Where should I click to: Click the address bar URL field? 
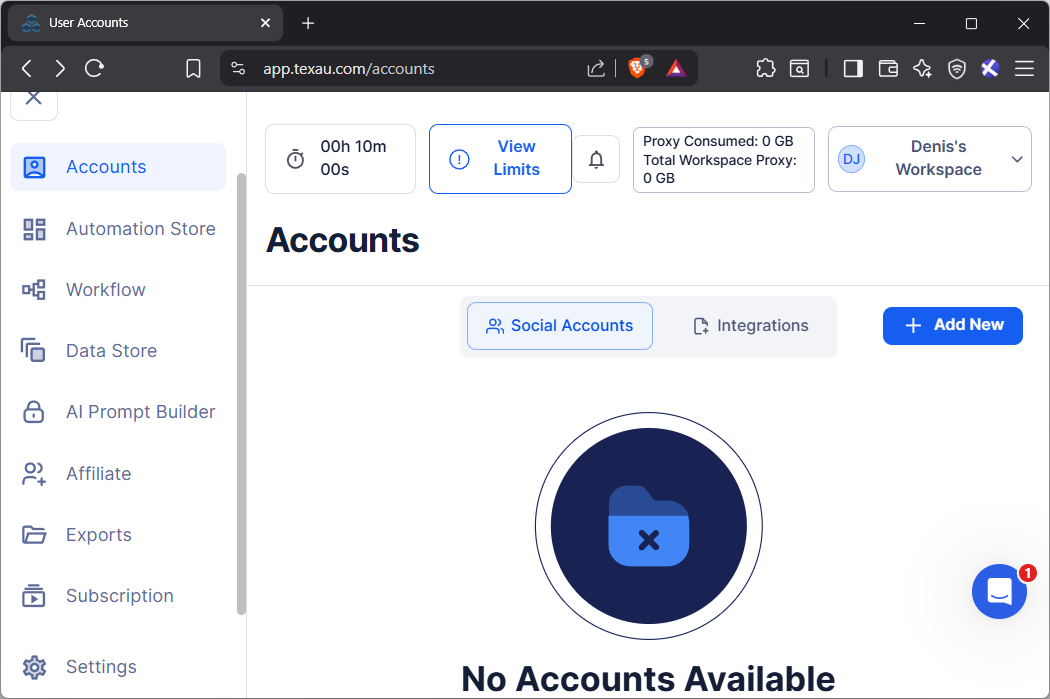pos(400,68)
